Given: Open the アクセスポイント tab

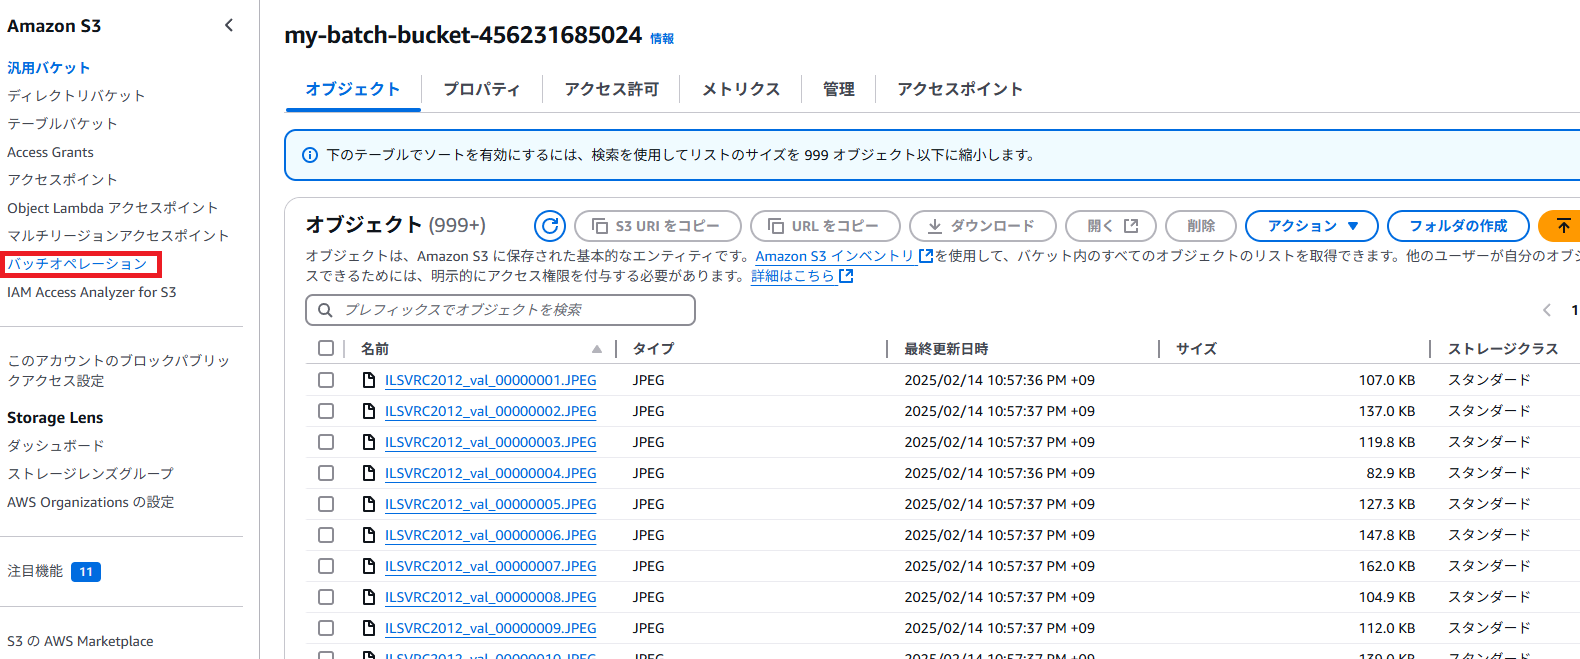Looking at the screenshot, I should (960, 89).
